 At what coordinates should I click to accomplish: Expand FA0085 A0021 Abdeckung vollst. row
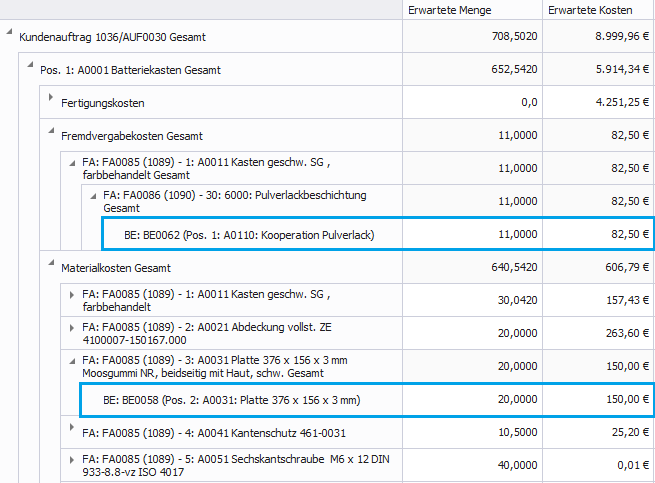point(72,327)
